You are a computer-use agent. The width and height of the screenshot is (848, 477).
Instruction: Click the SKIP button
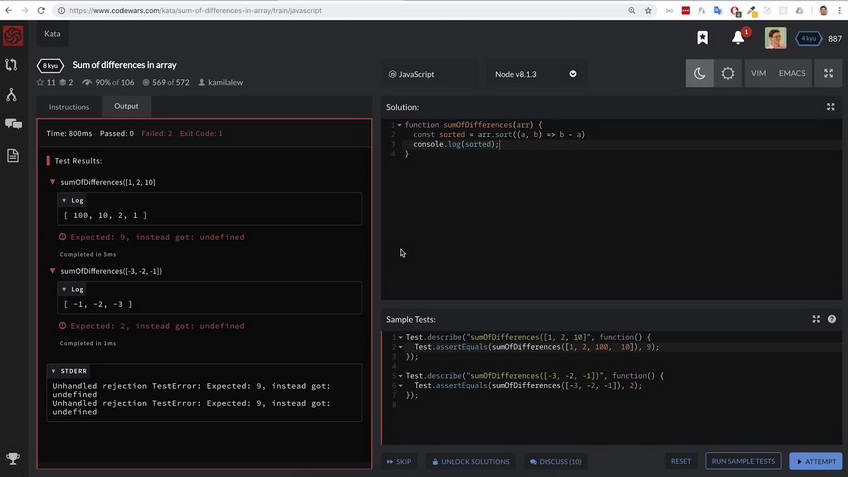[x=399, y=461]
